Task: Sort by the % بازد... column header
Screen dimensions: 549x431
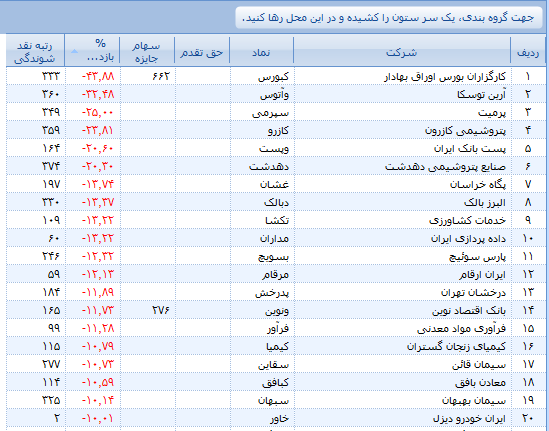Action: (92, 50)
